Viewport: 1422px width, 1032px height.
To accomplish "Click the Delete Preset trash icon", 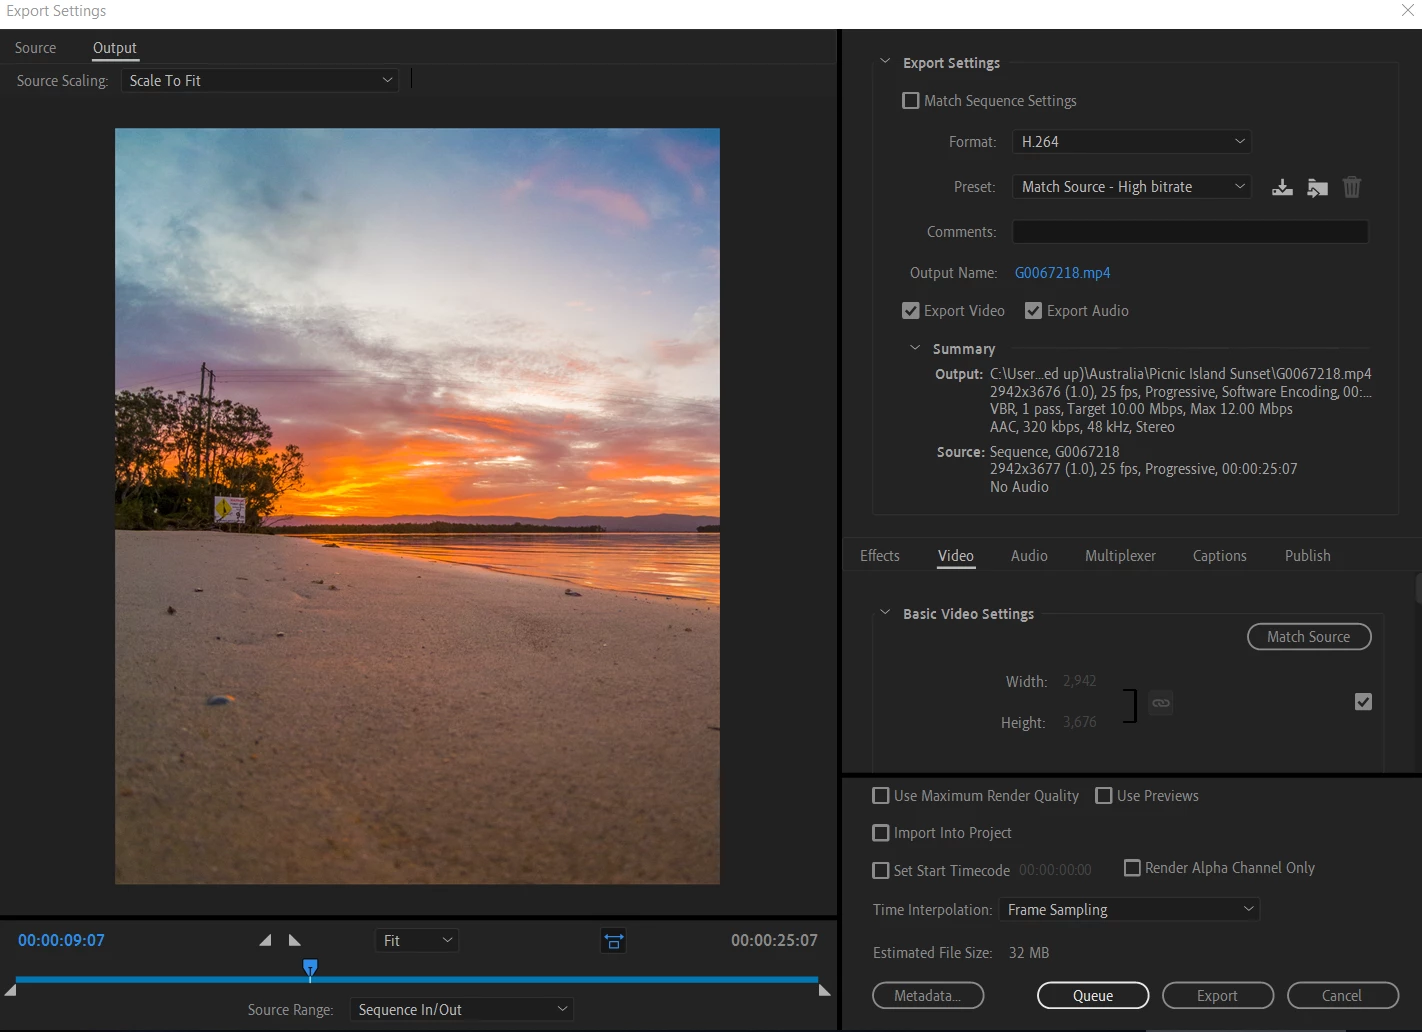I will click(x=1352, y=187).
